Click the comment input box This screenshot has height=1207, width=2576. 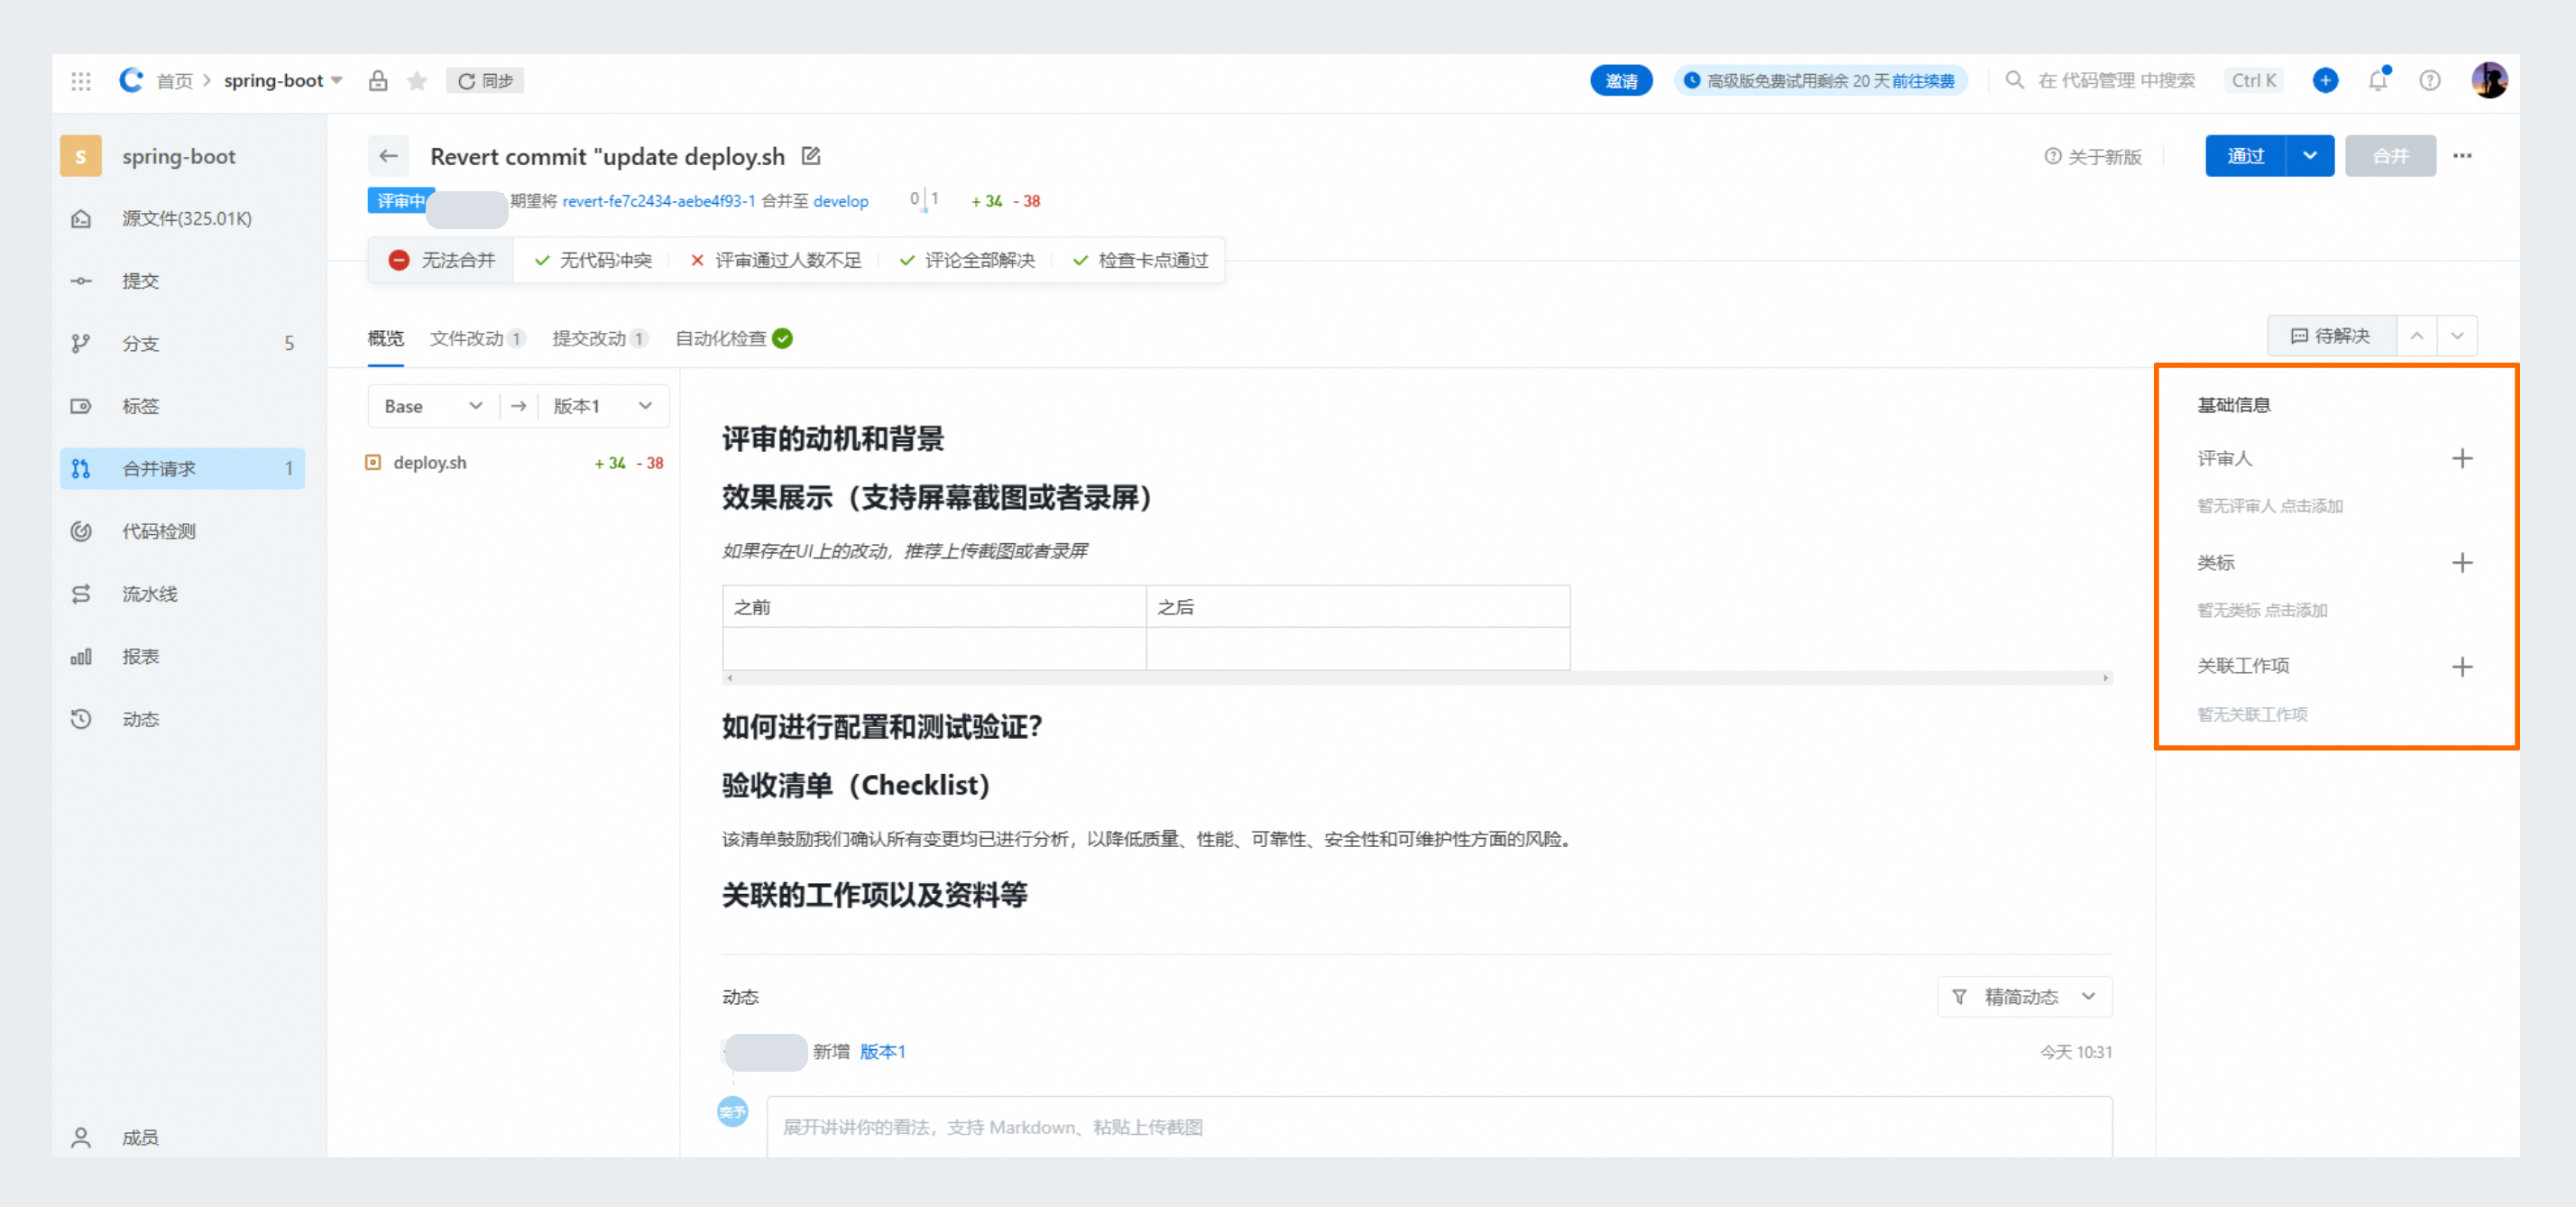pyautogui.click(x=1439, y=1128)
